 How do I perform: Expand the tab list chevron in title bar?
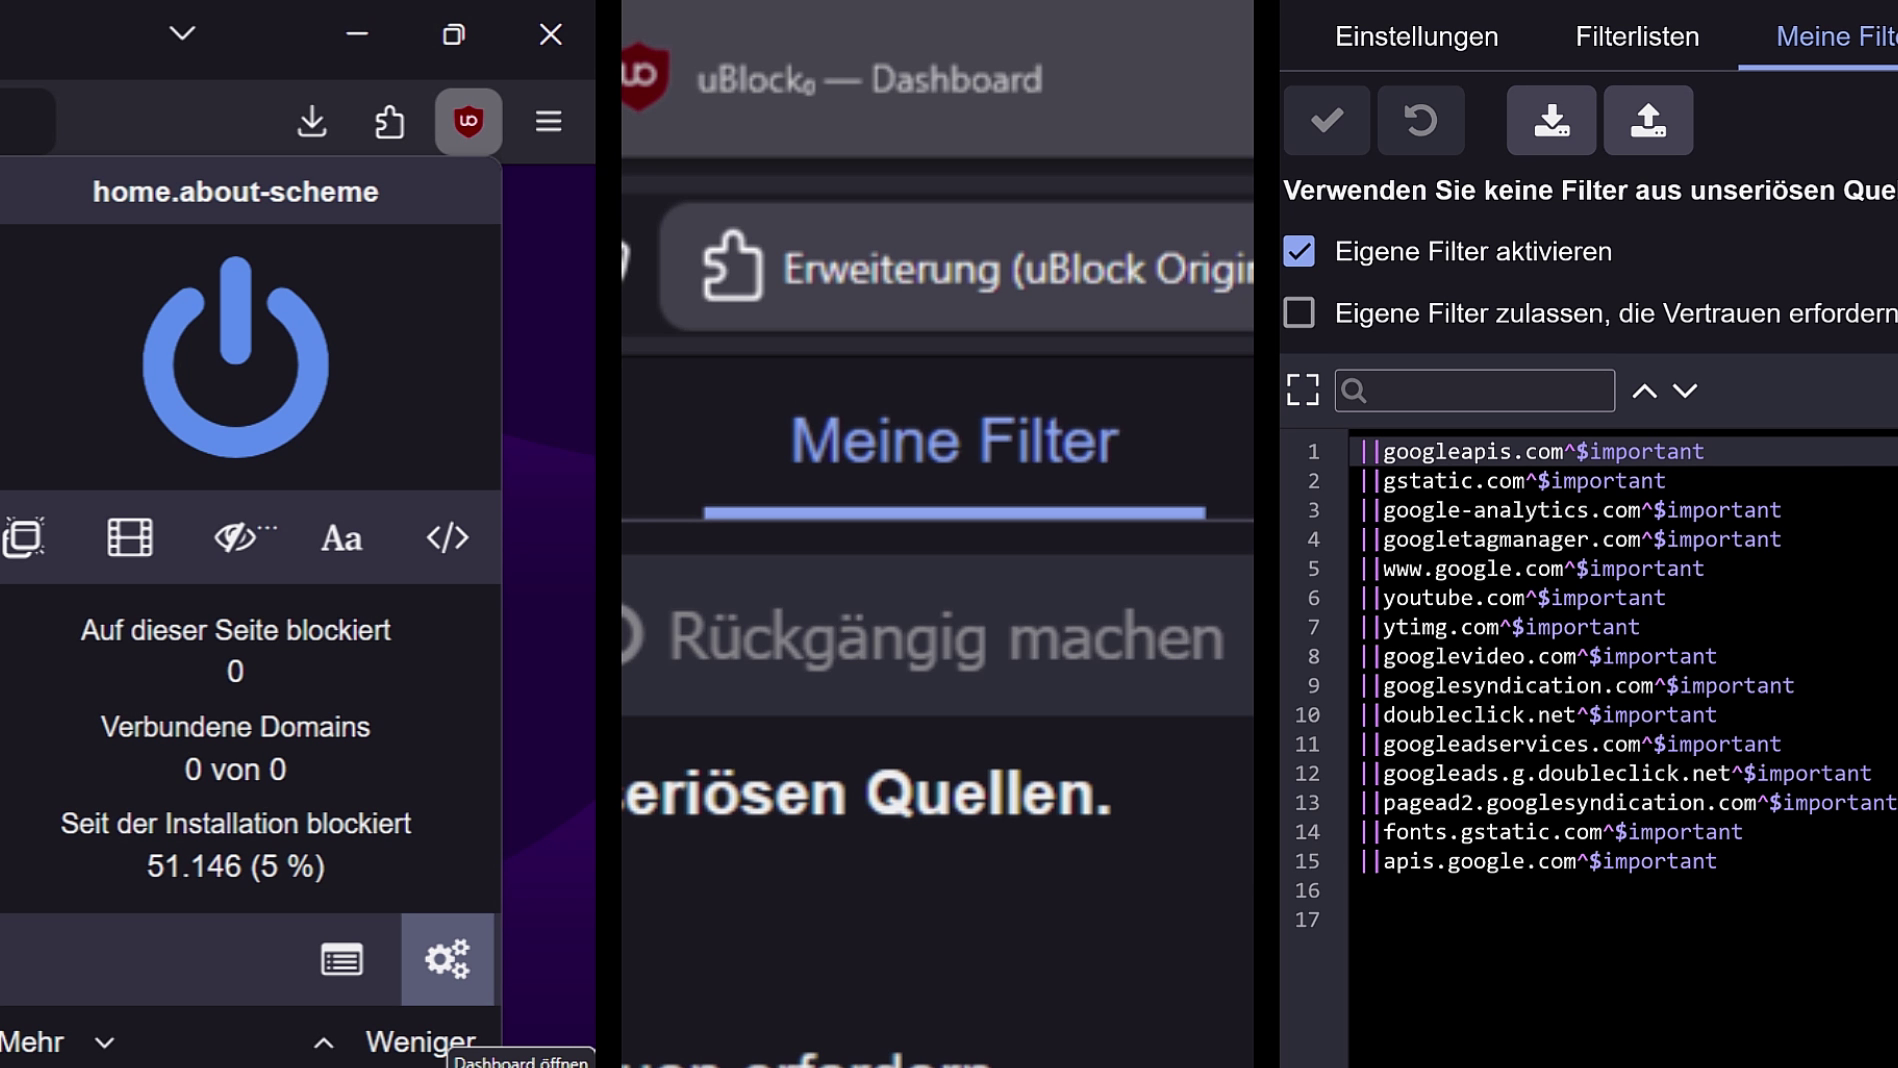(182, 34)
